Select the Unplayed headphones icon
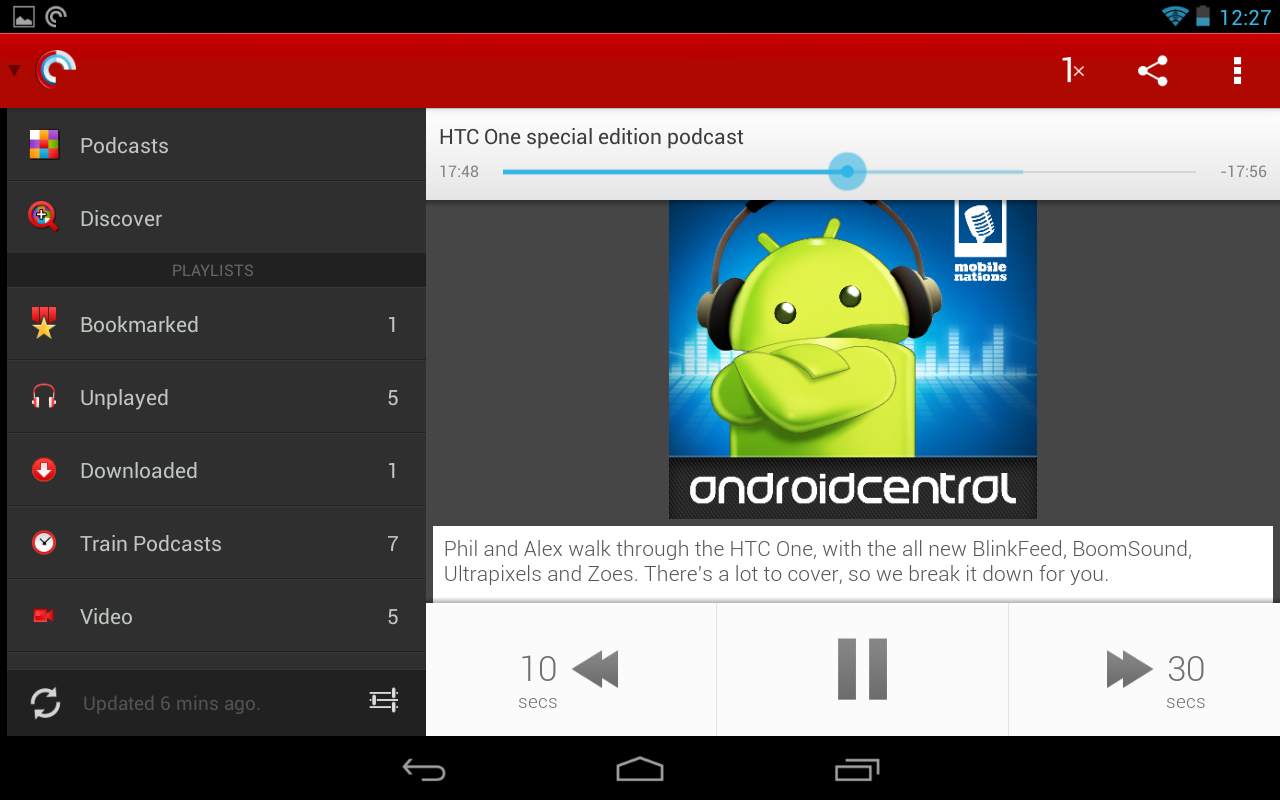The image size is (1280, 800). (44, 397)
